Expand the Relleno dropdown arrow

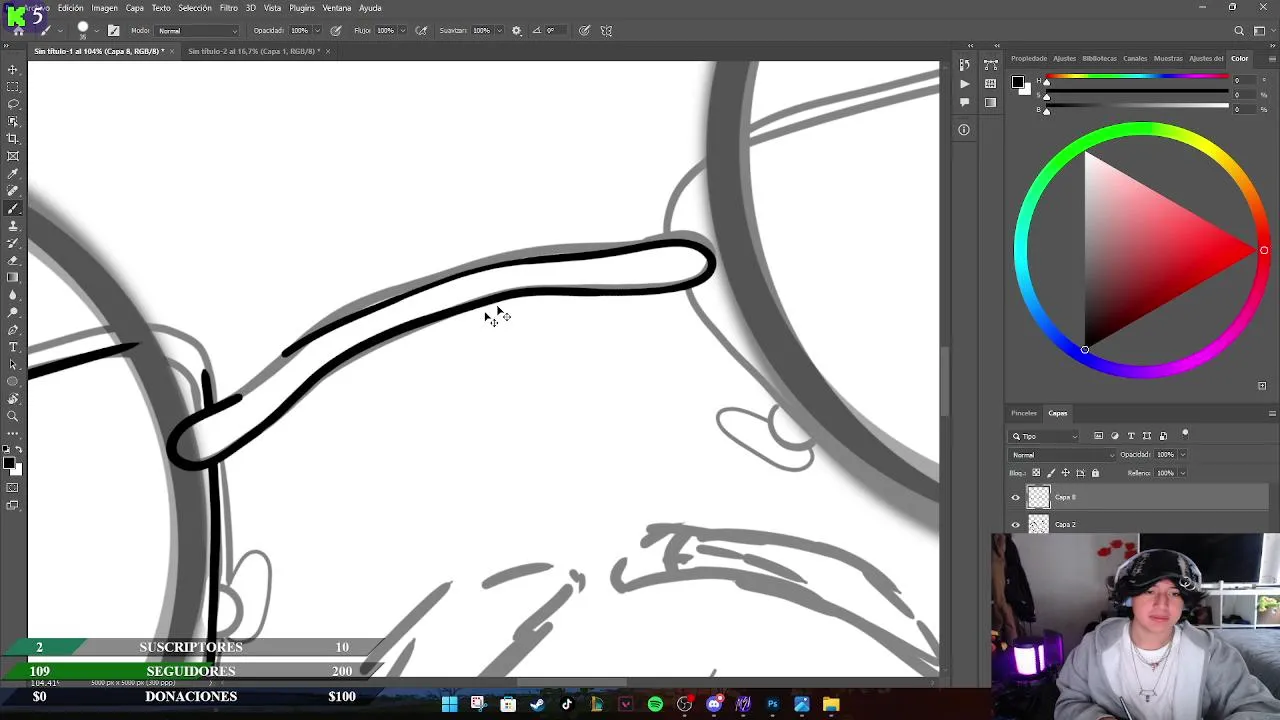tap(1183, 473)
